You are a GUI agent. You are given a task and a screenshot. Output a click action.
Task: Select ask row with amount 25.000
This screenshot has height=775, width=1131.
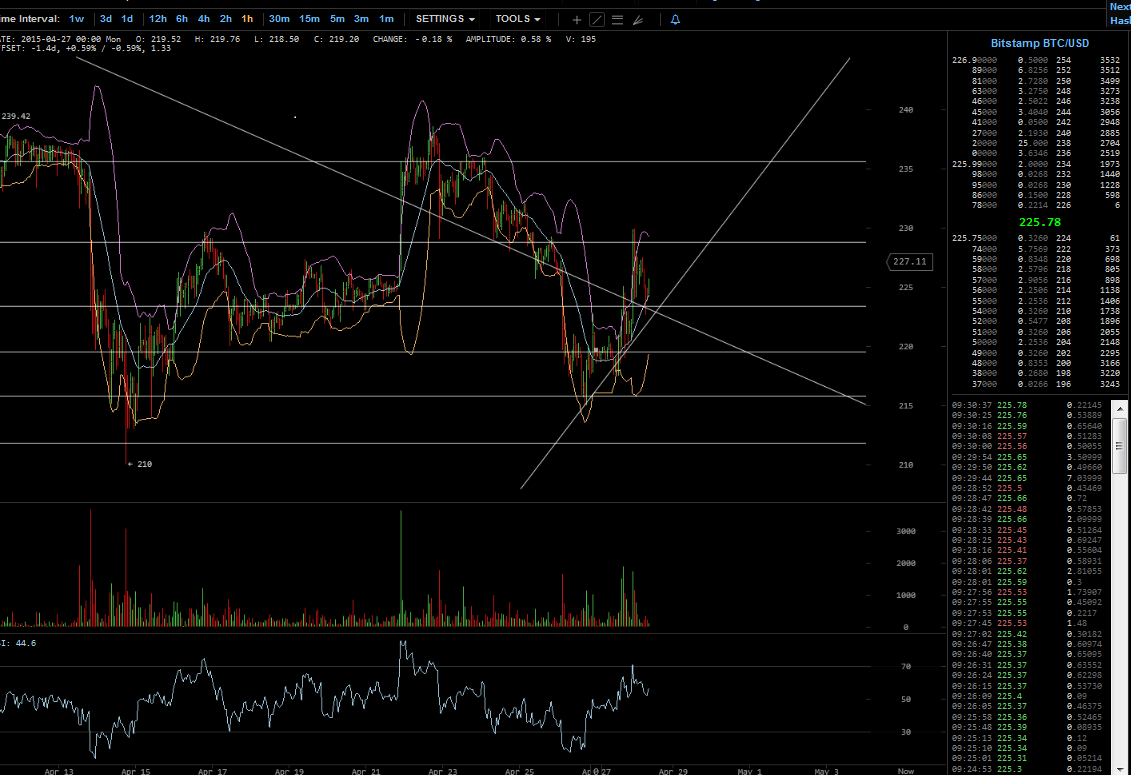[1036, 144]
